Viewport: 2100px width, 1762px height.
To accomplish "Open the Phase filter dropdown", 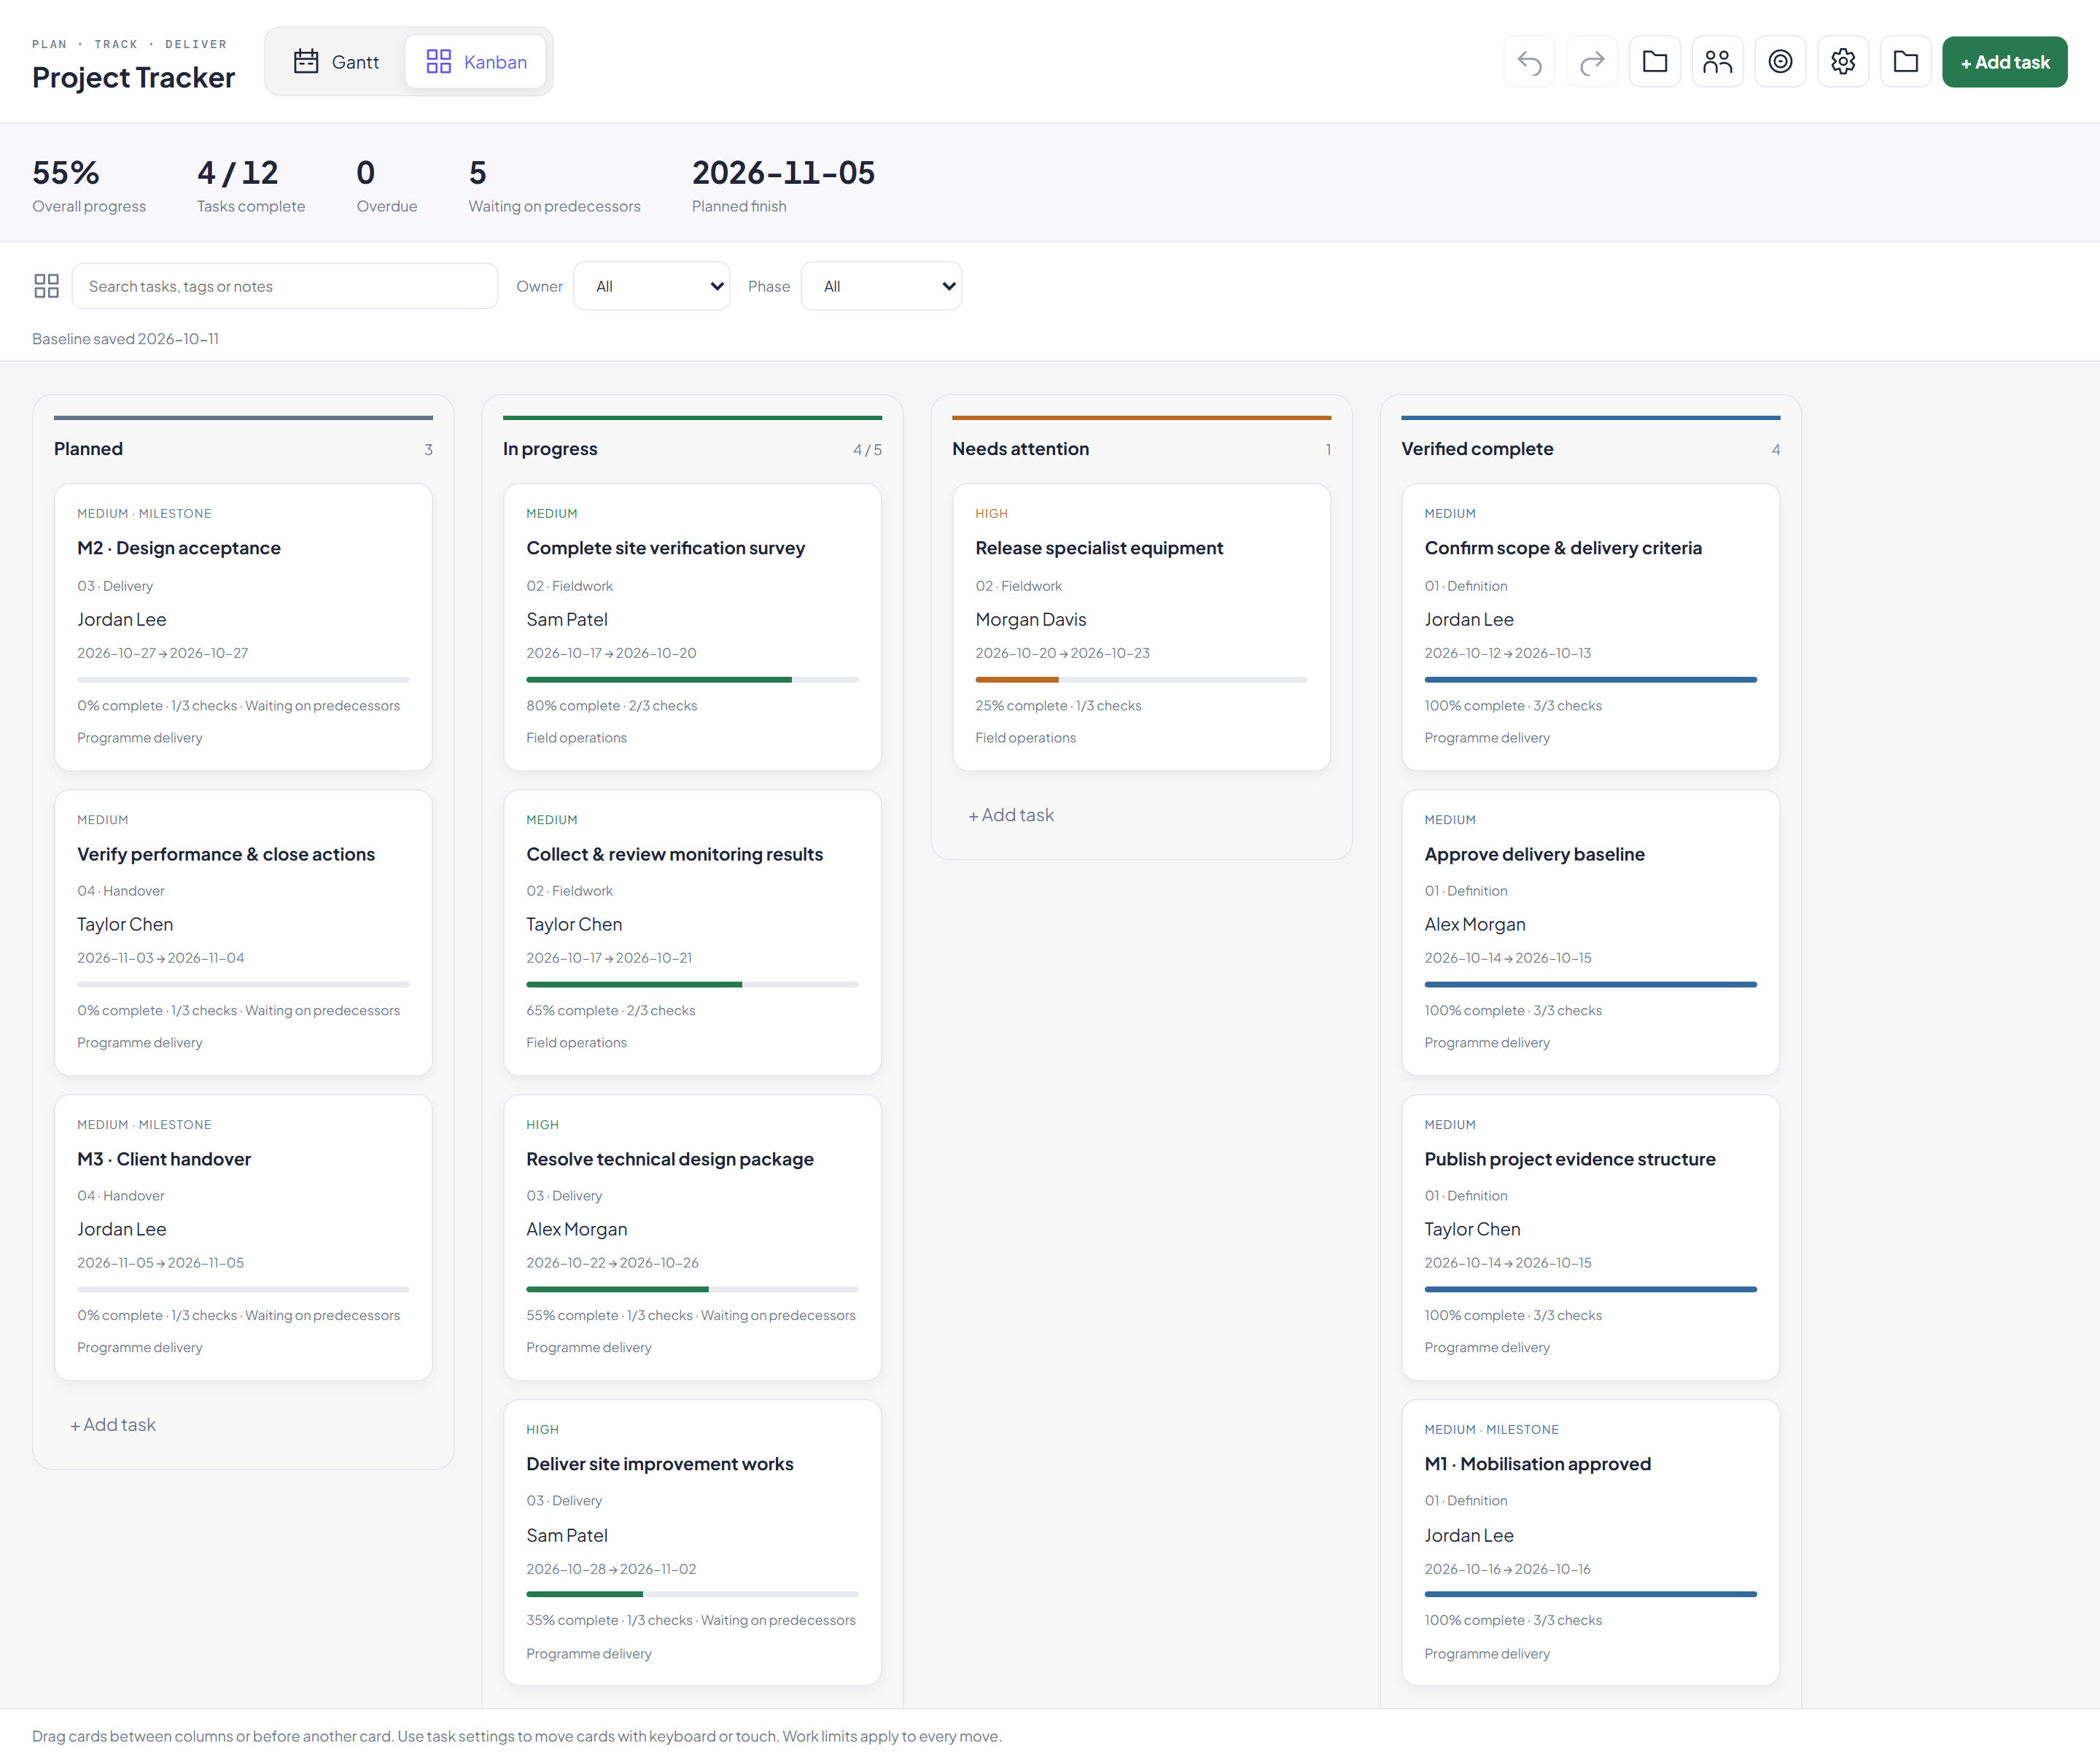I will tap(881, 286).
